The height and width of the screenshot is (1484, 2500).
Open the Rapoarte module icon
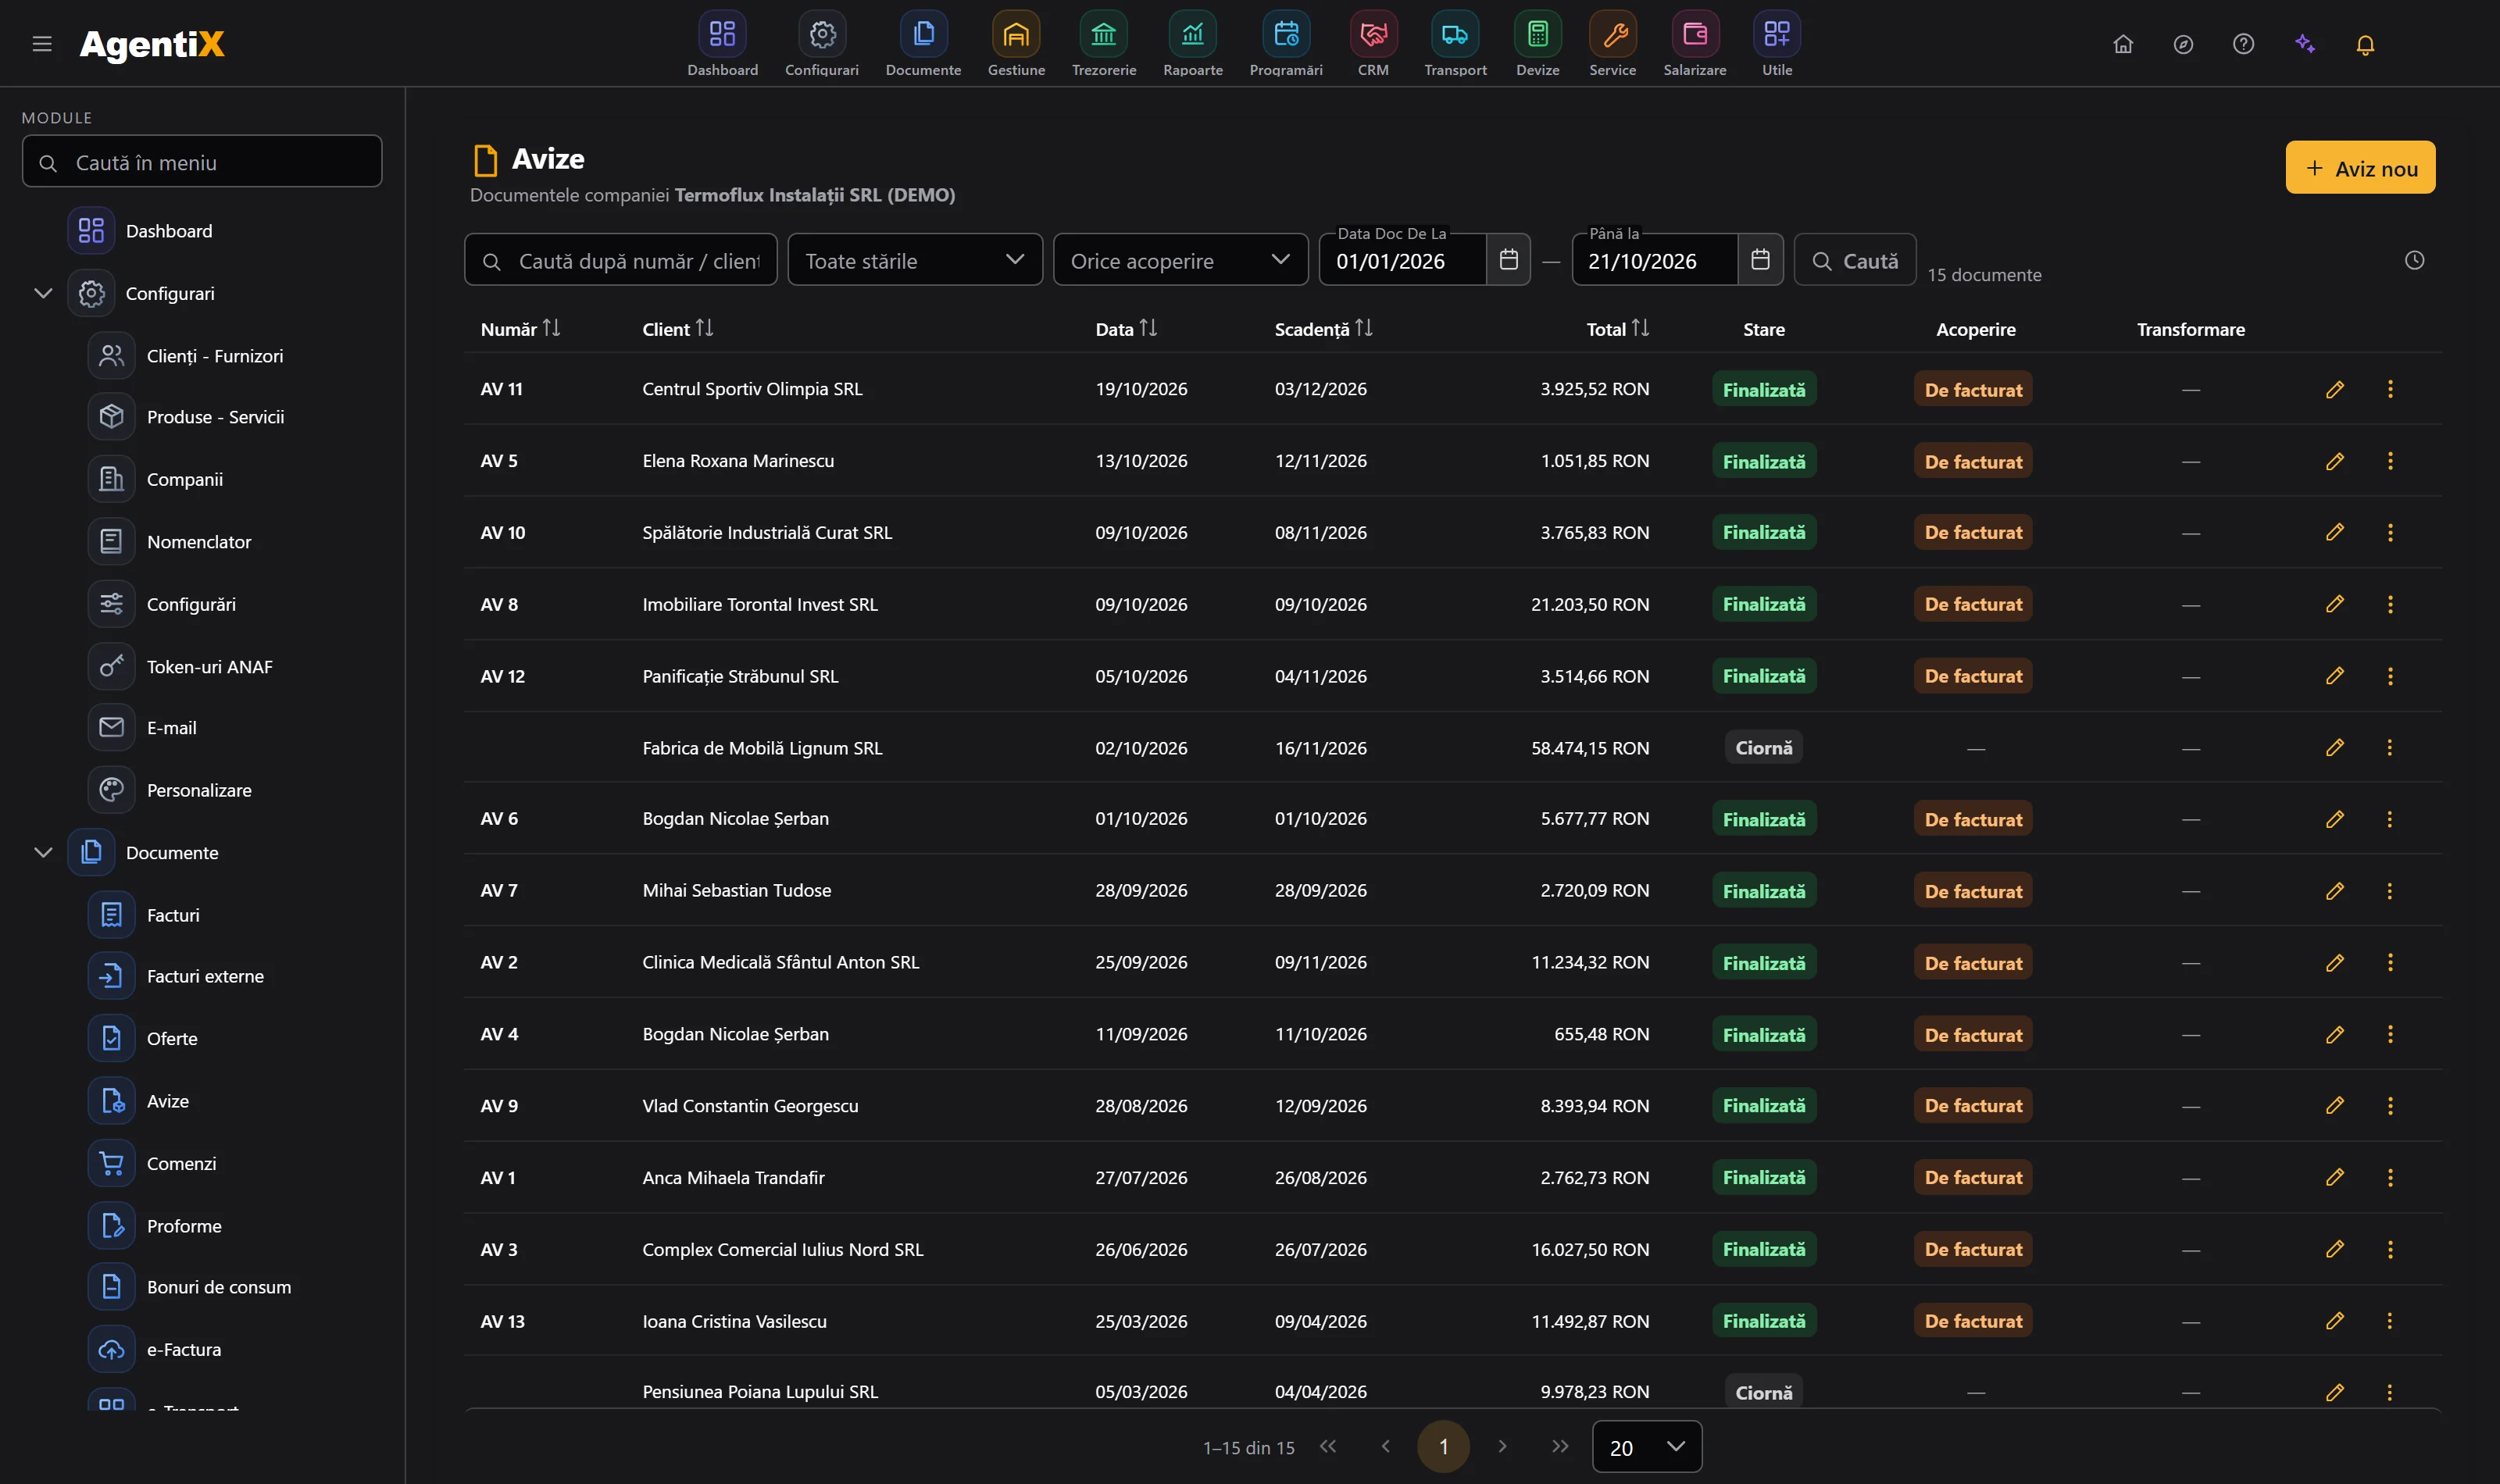click(1192, 35)
